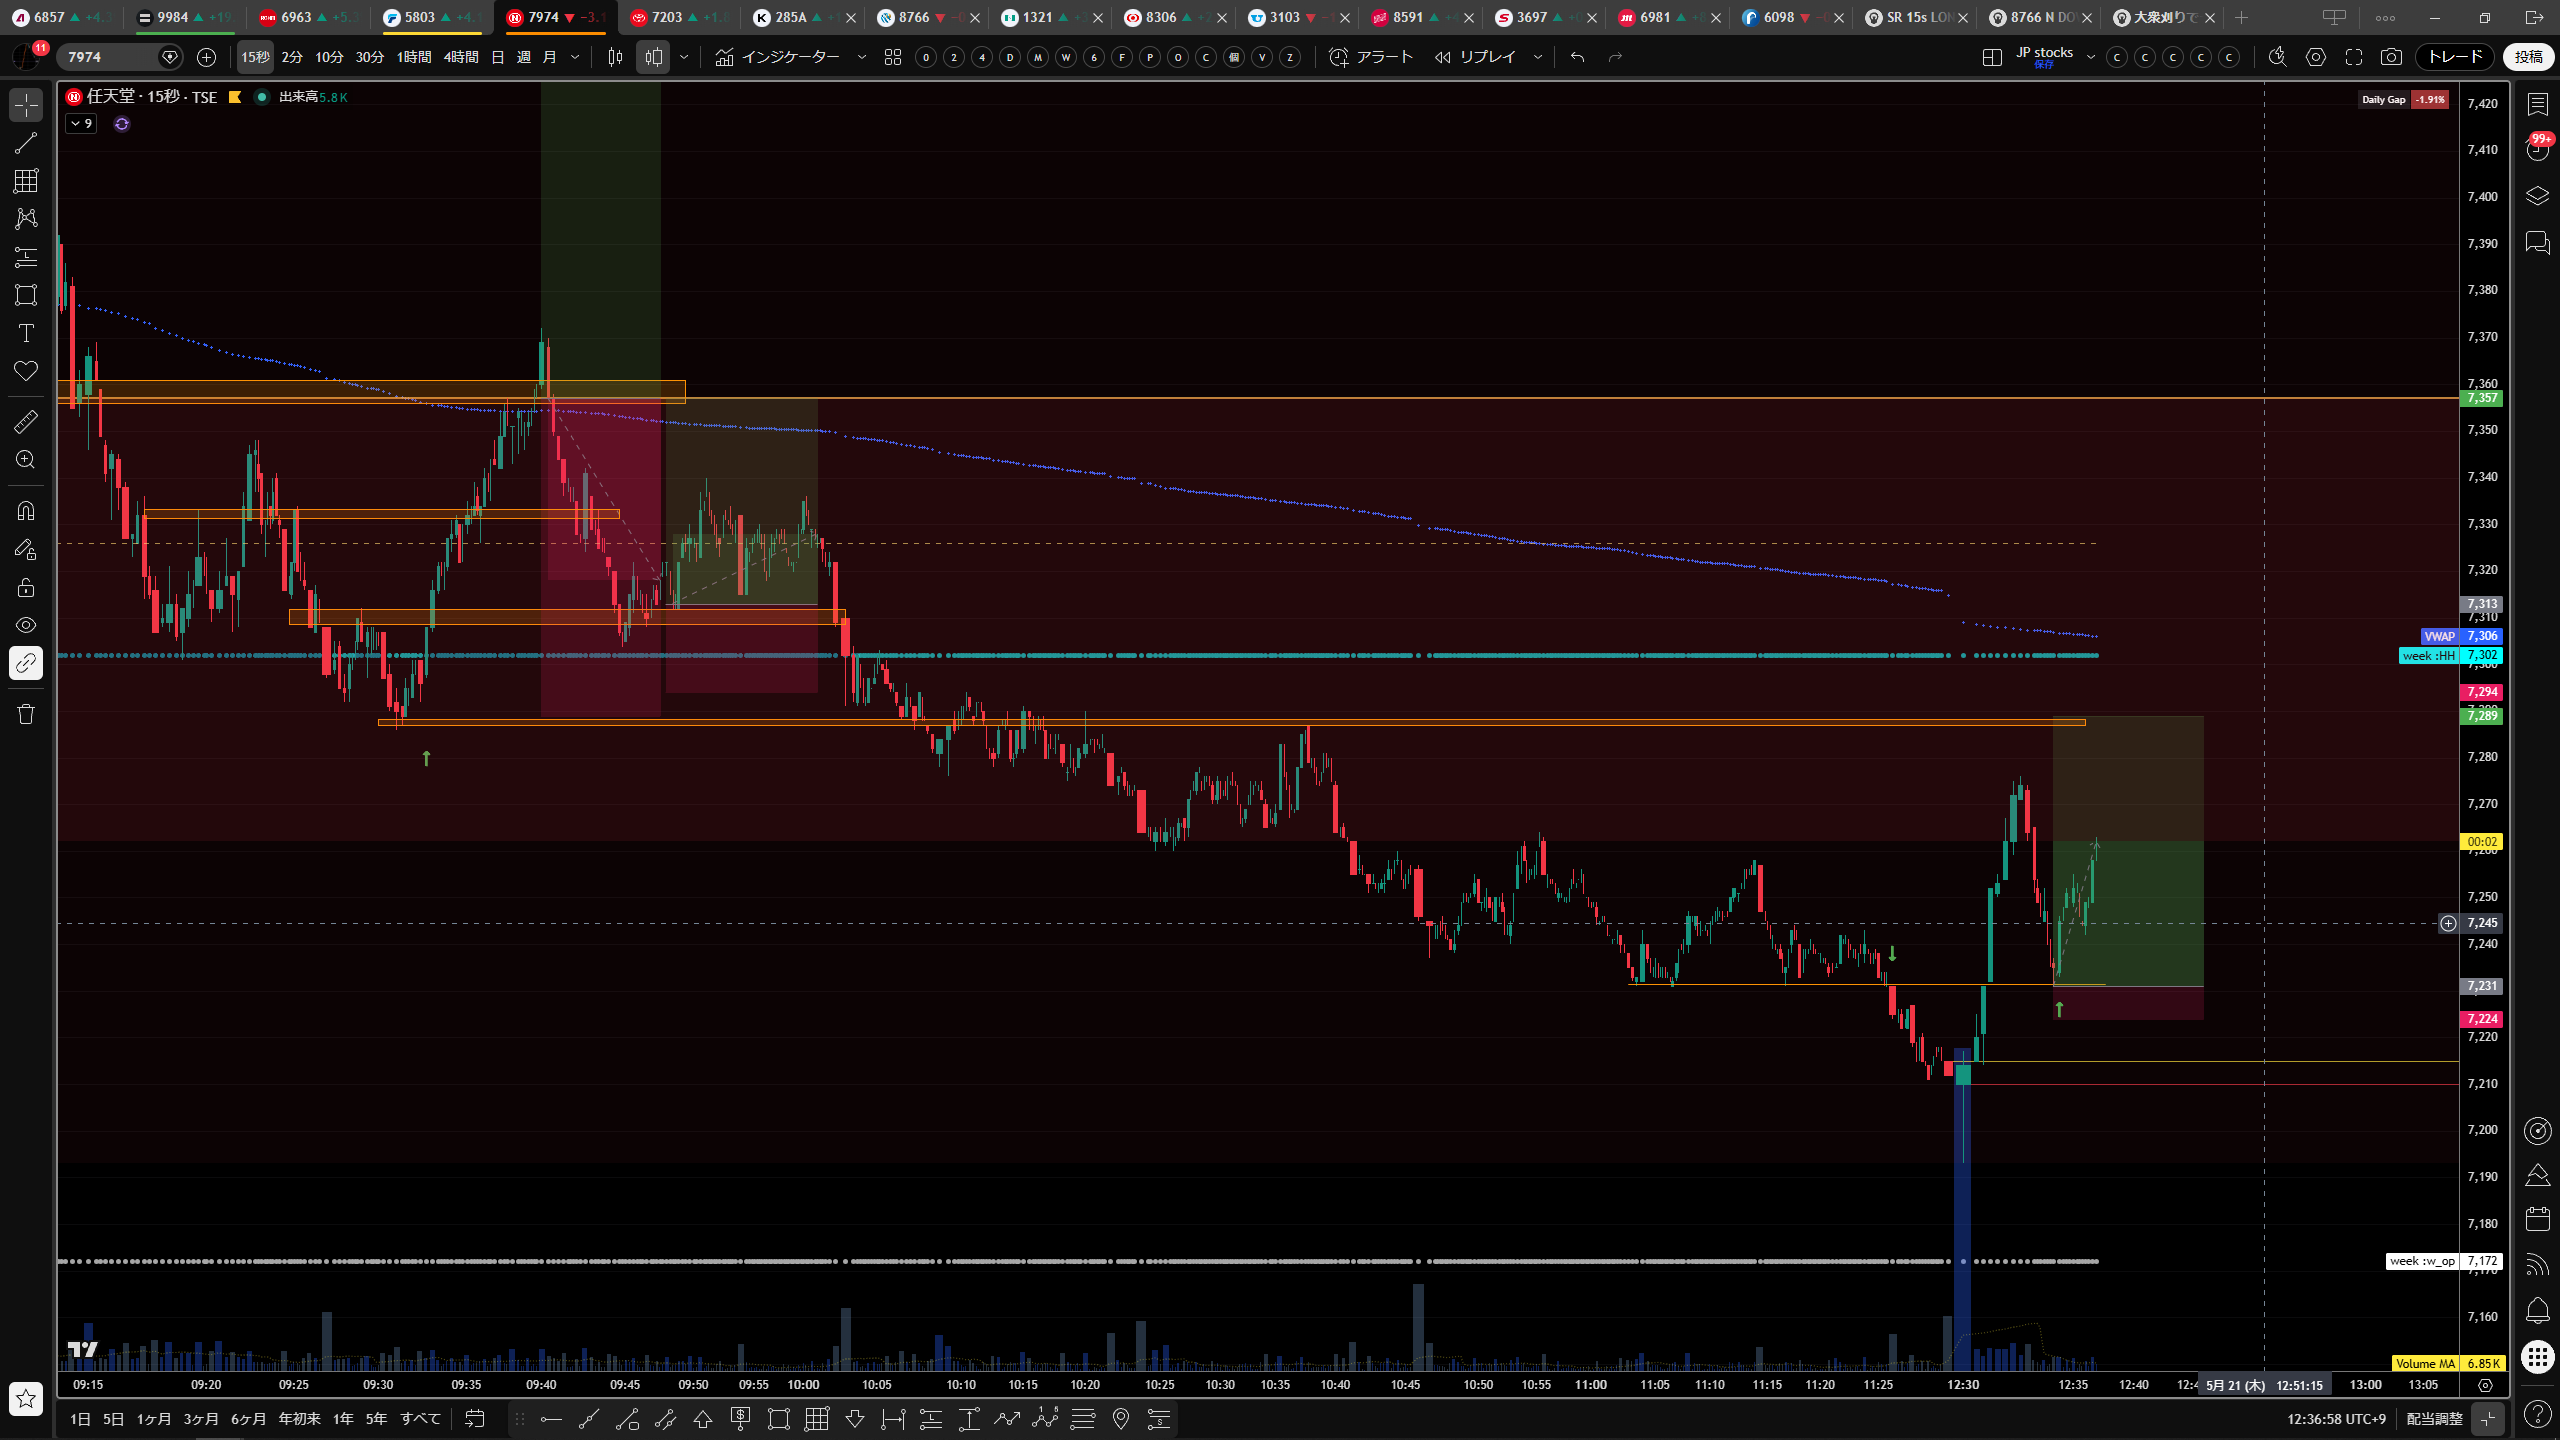Screen dimensions: 2560x1440
Task: Switch to the 1時間 timeframe
Action: [414, 57]
